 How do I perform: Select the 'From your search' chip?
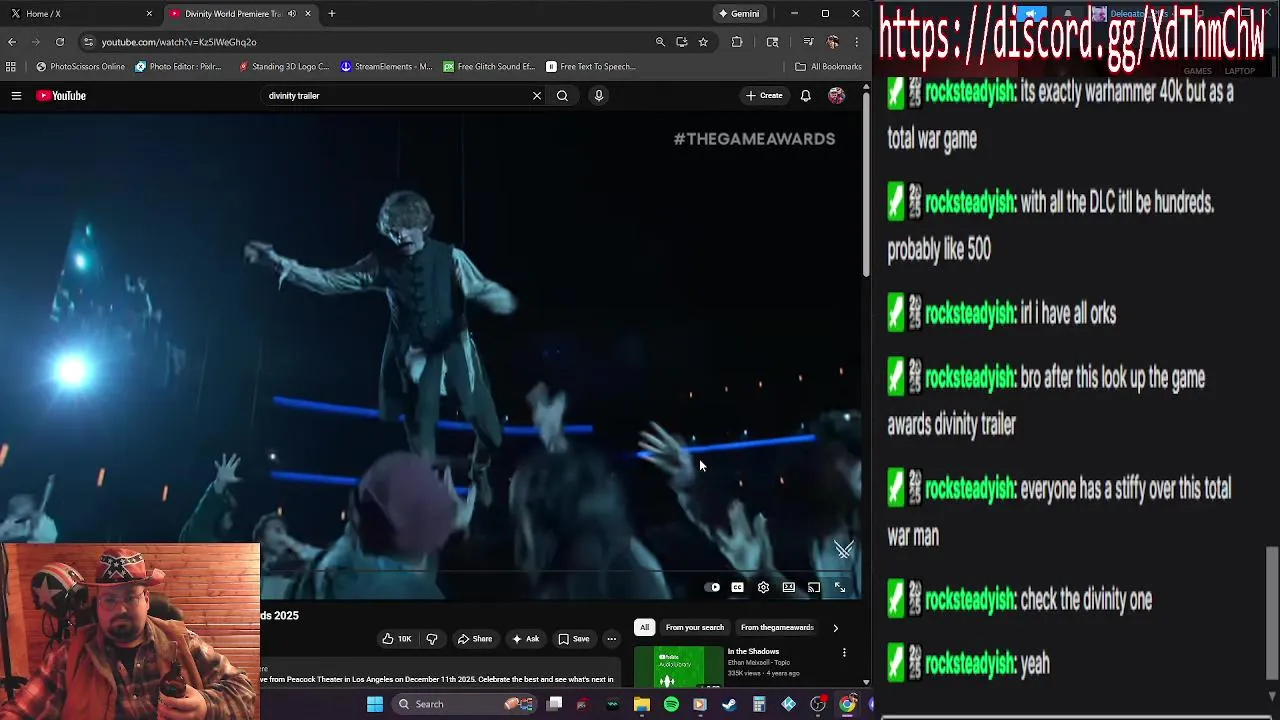click(x=695, y=628)
